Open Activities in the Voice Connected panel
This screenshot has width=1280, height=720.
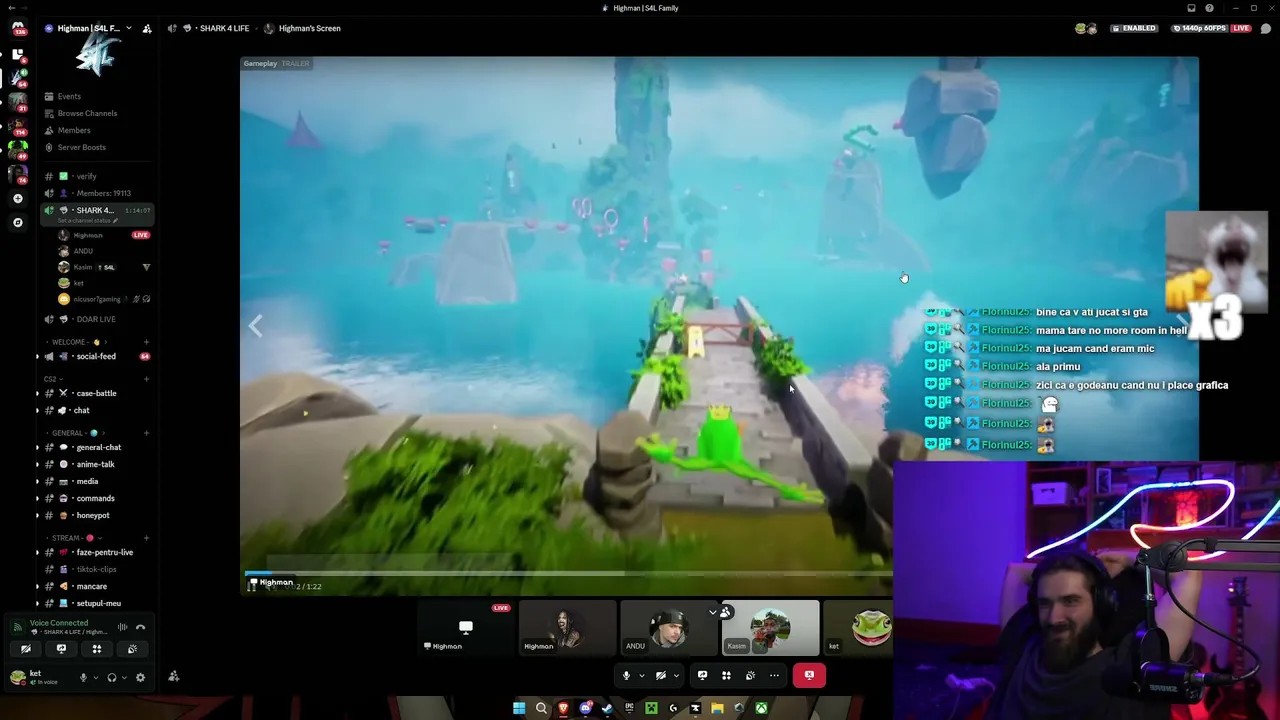click(97, 649)
